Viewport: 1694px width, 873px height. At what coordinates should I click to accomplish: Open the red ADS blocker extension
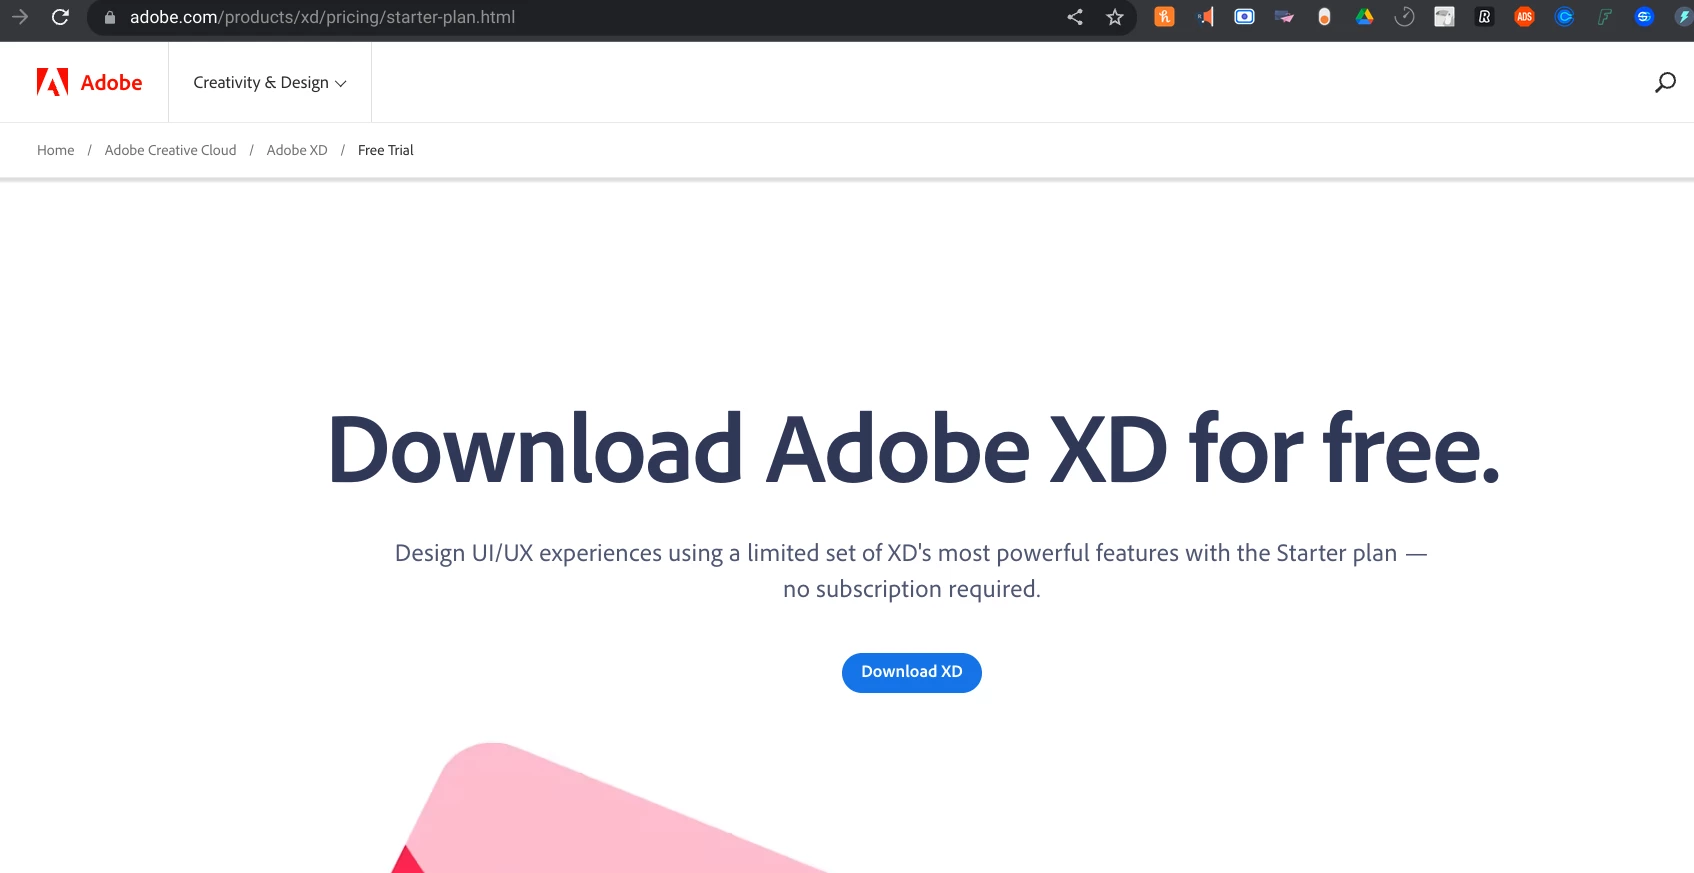pos(1524,16)
